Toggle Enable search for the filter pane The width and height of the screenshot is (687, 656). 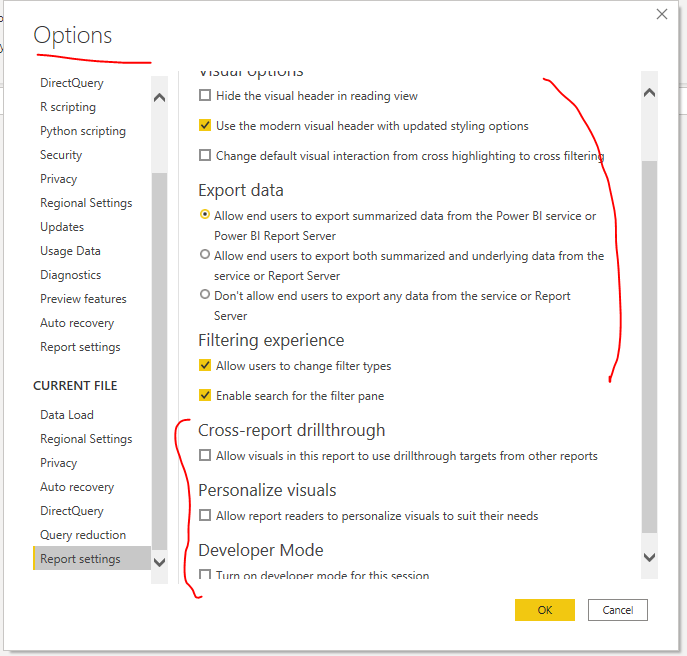[x=205, y=395]
